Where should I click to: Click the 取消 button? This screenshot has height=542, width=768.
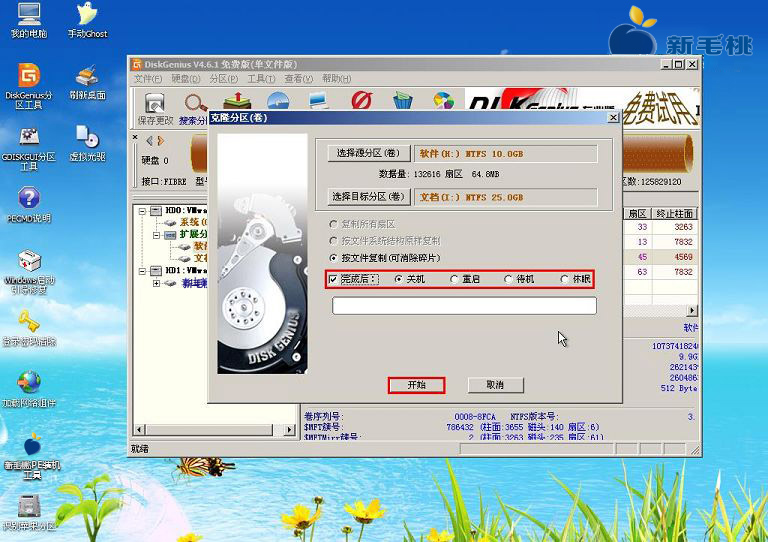click(x=495, y=385)
